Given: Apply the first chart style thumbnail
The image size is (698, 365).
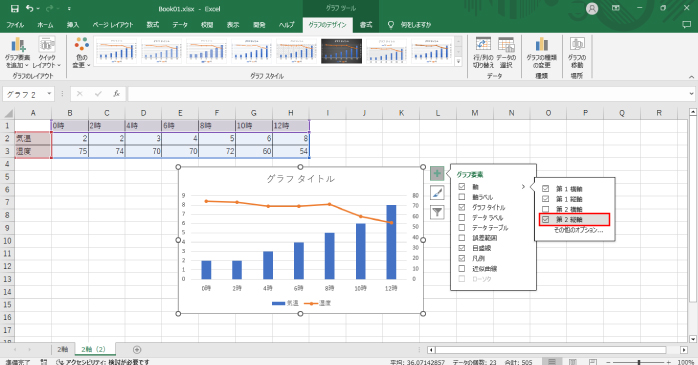Looking at the screenshot, I should [117, 51].
